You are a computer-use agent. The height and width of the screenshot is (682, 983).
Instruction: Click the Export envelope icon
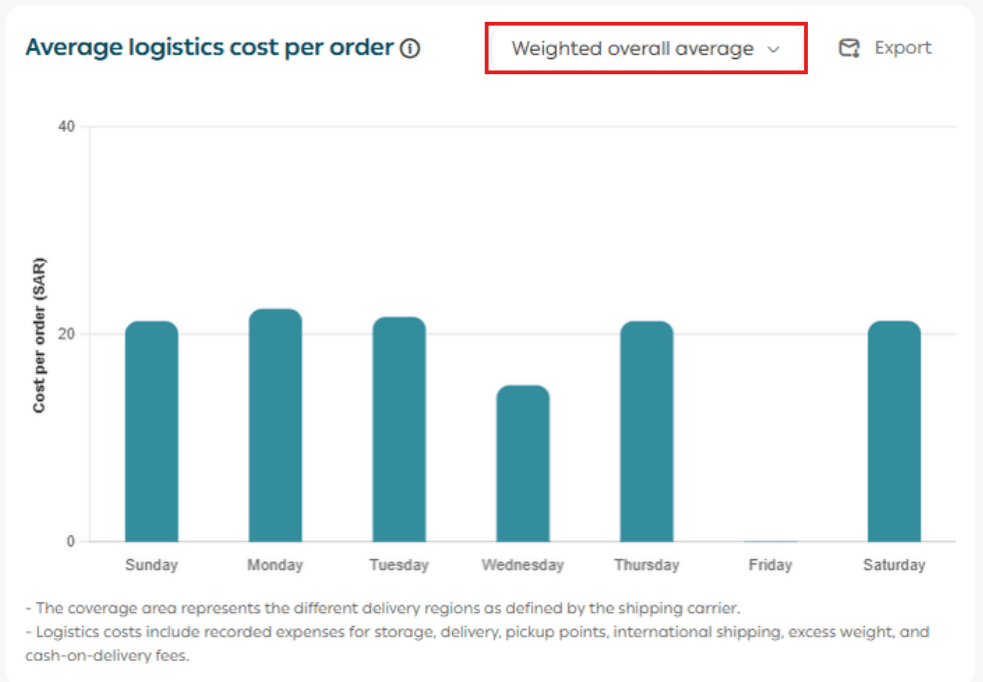pos(849,48)
